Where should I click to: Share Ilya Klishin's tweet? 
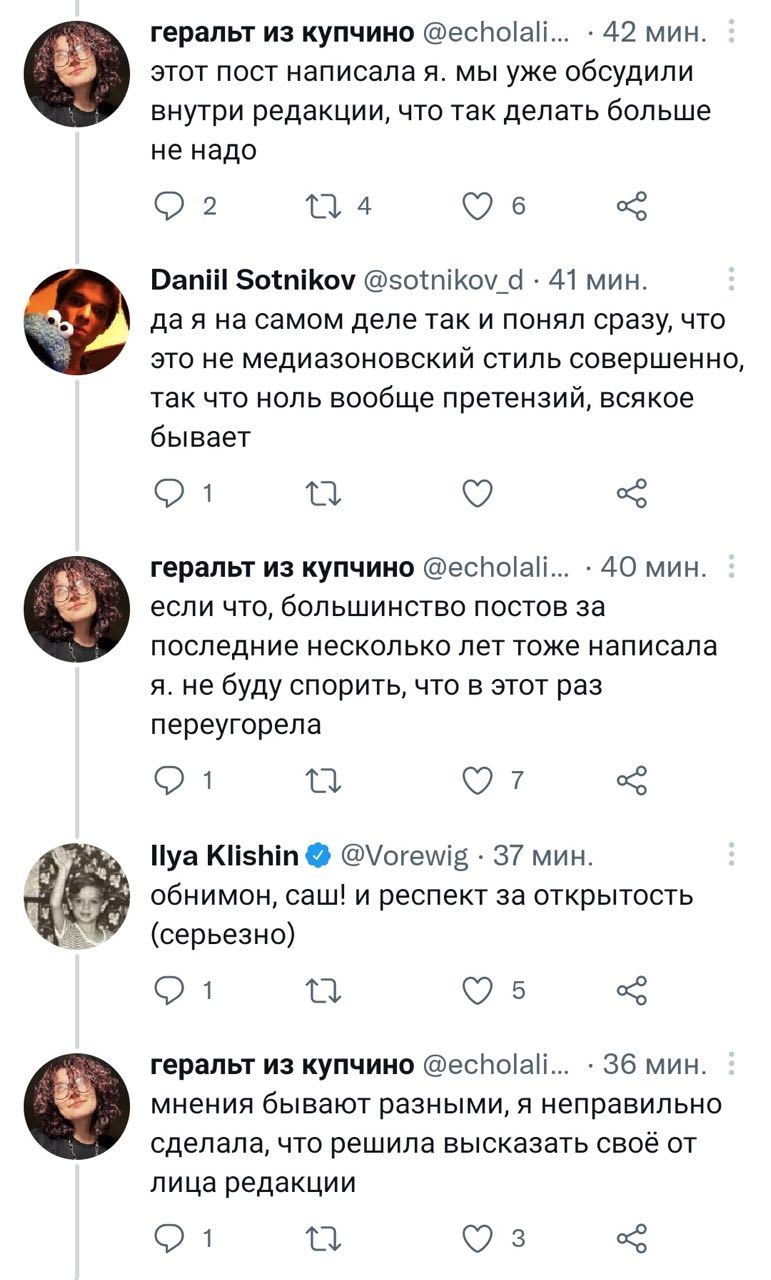(633, 990)
